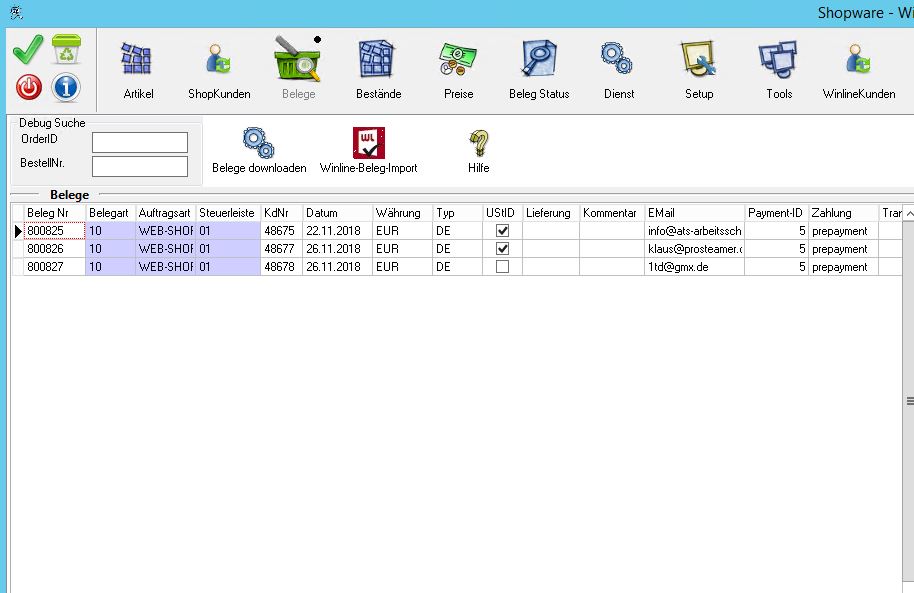
Task: Click the Kommentar column header
Action: click(x=612, y=213)
